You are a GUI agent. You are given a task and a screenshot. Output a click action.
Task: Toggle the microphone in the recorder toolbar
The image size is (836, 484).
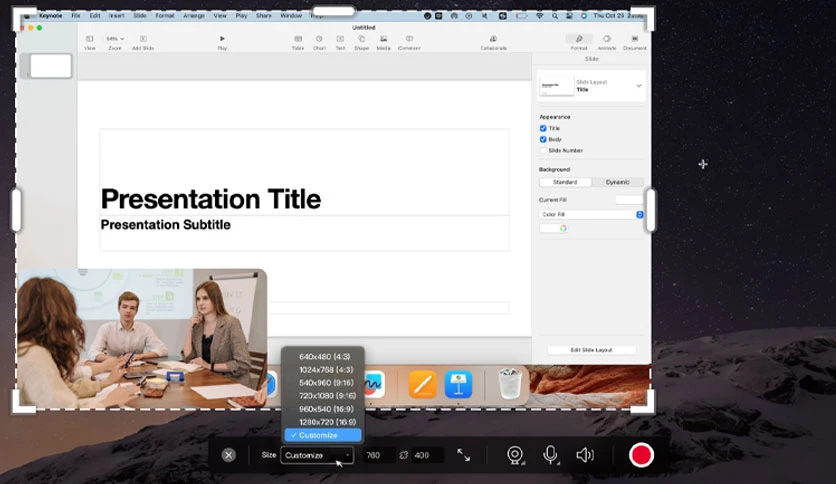pyautogui.click(x=551, y=455)
